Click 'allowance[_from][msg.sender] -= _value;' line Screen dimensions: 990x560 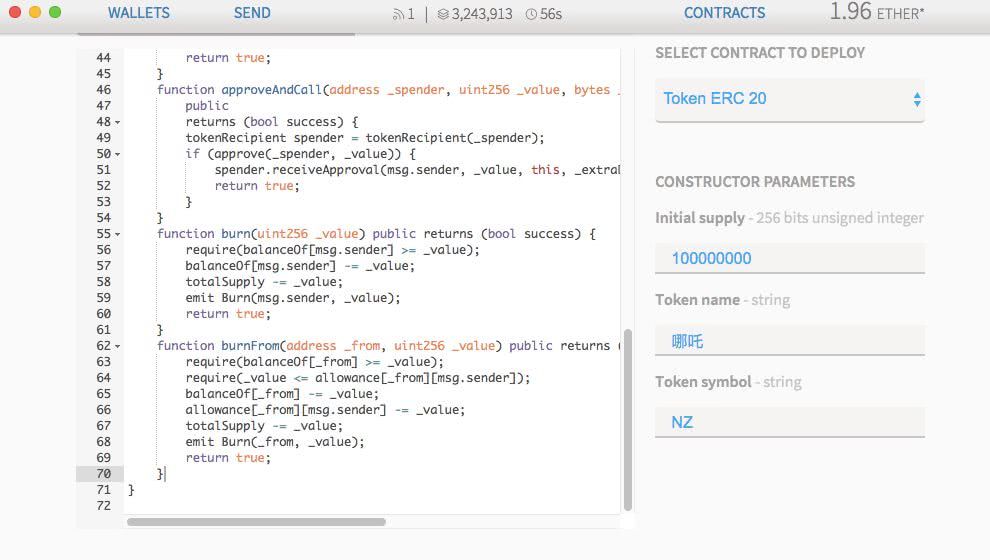pyautogui.click(x=325, y=410)
